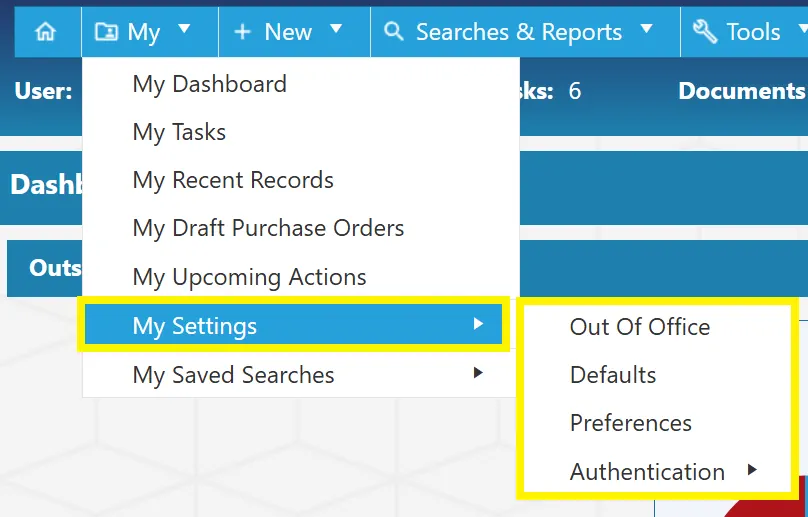
Task: Click the My menu folder icon
Action: point(106,32)
